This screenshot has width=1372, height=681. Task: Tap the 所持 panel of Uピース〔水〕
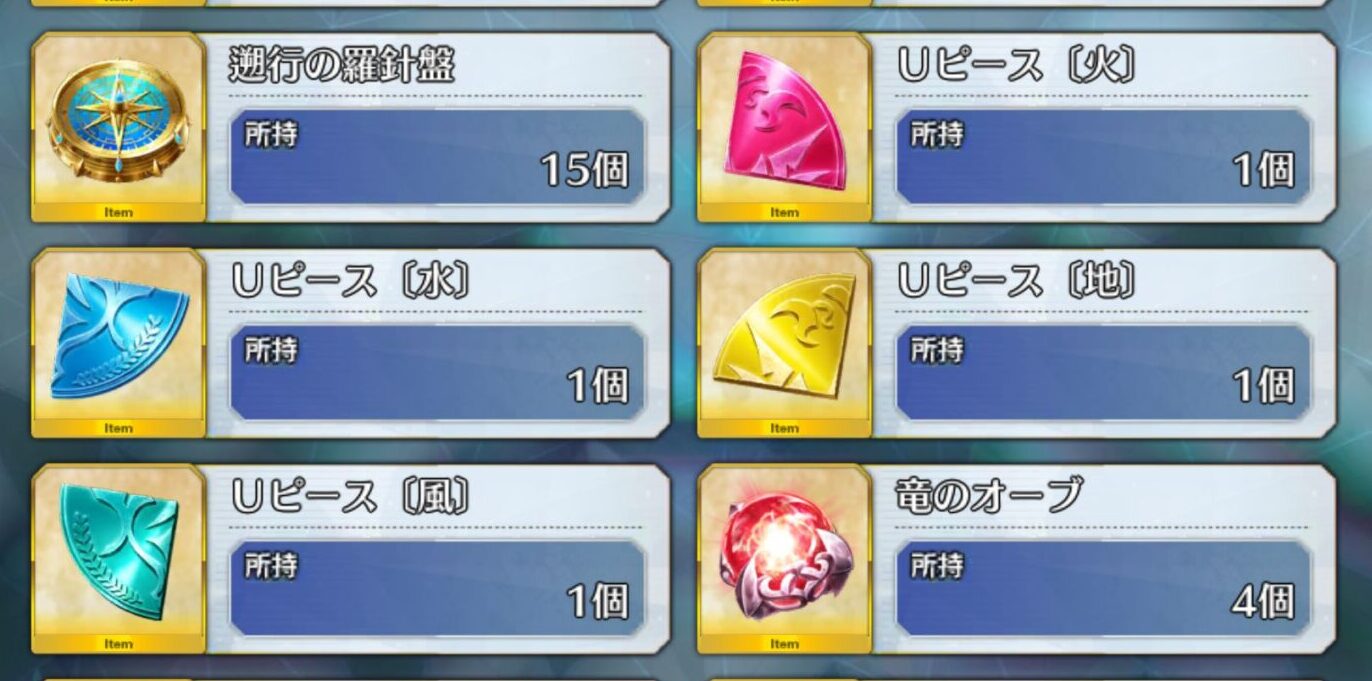(437, 372)
